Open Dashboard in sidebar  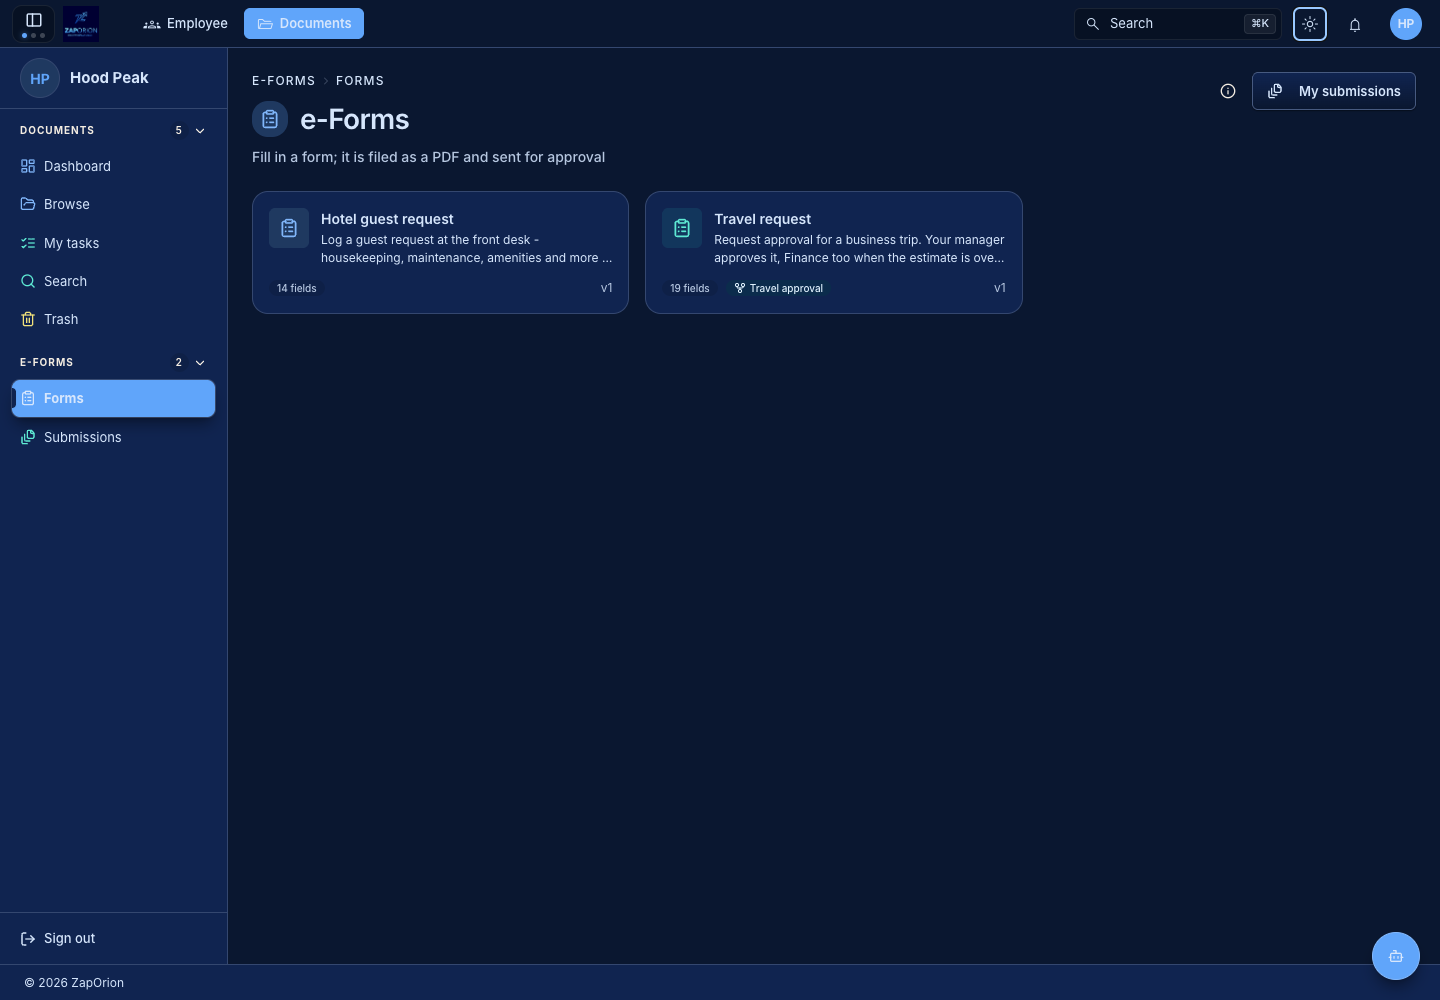114,166
